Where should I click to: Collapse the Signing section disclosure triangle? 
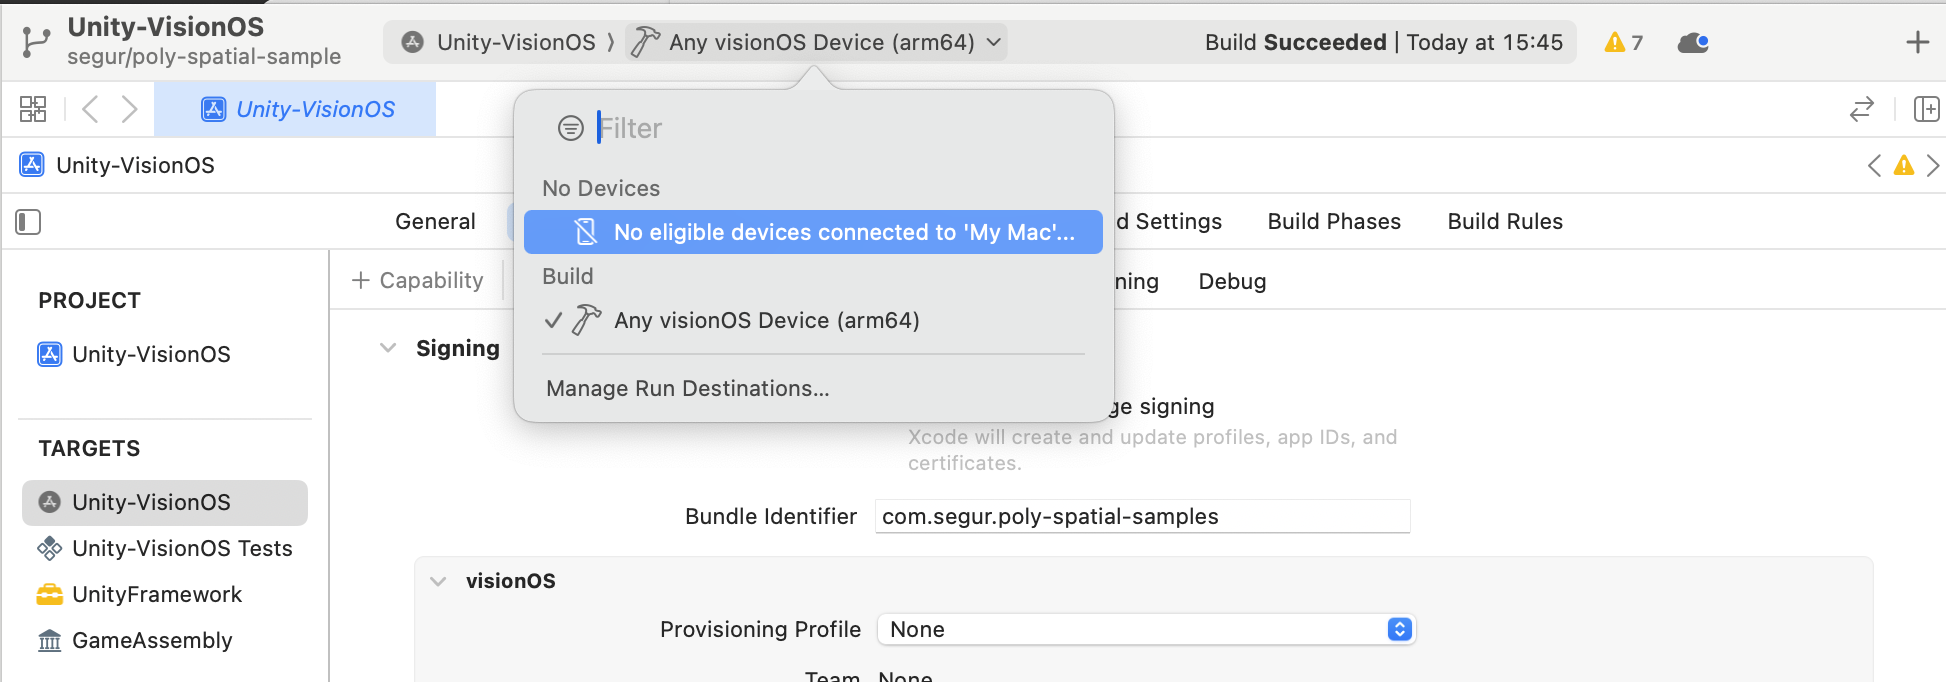(x=388, y=348)
